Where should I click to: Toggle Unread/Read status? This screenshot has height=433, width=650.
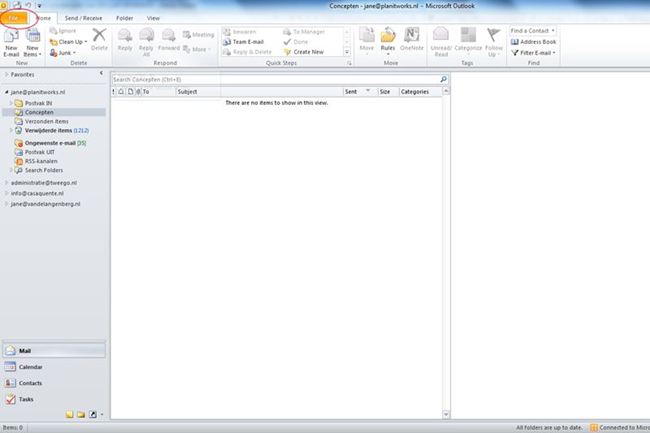(x=441, y=42)
